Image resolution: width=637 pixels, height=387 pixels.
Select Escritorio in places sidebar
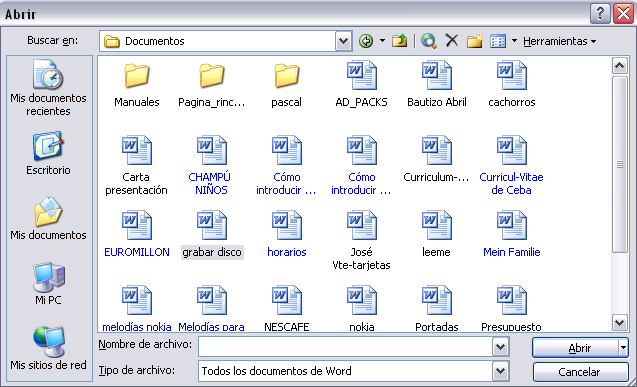pos(48,153)
